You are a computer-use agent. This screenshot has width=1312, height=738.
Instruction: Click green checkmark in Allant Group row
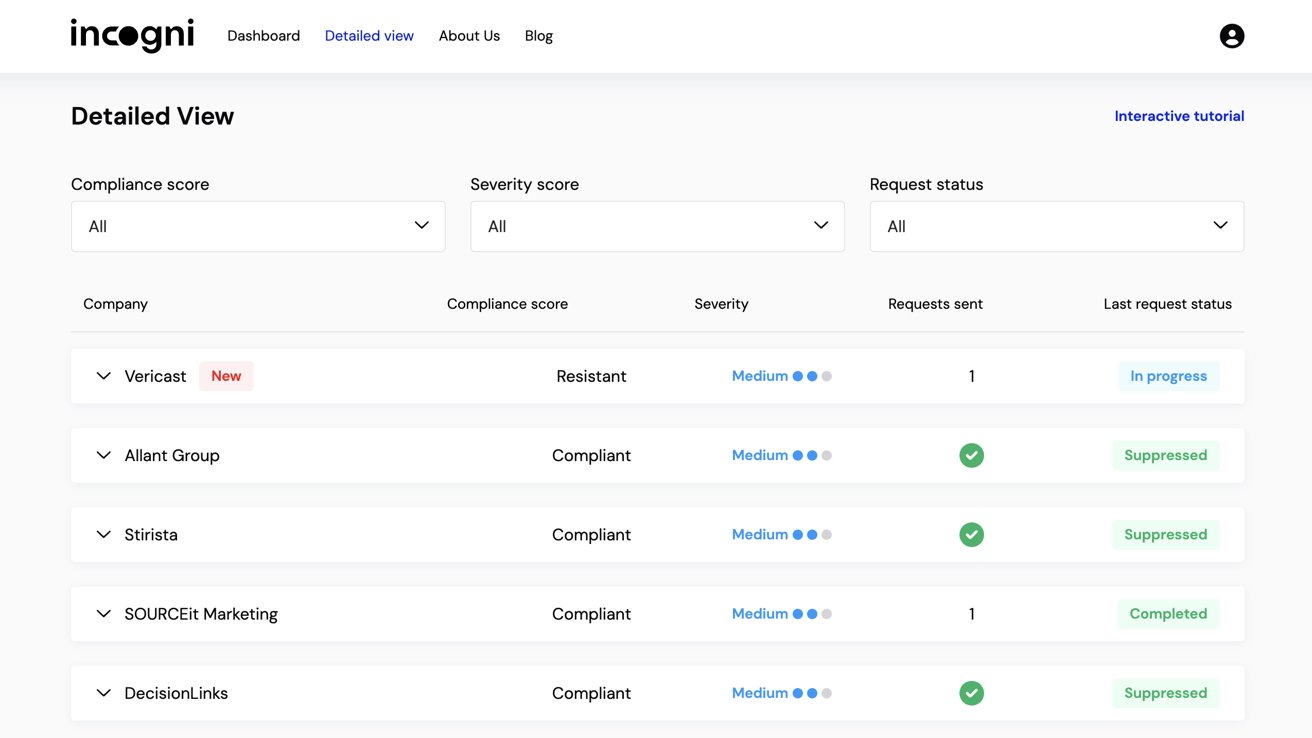point(971,456)
